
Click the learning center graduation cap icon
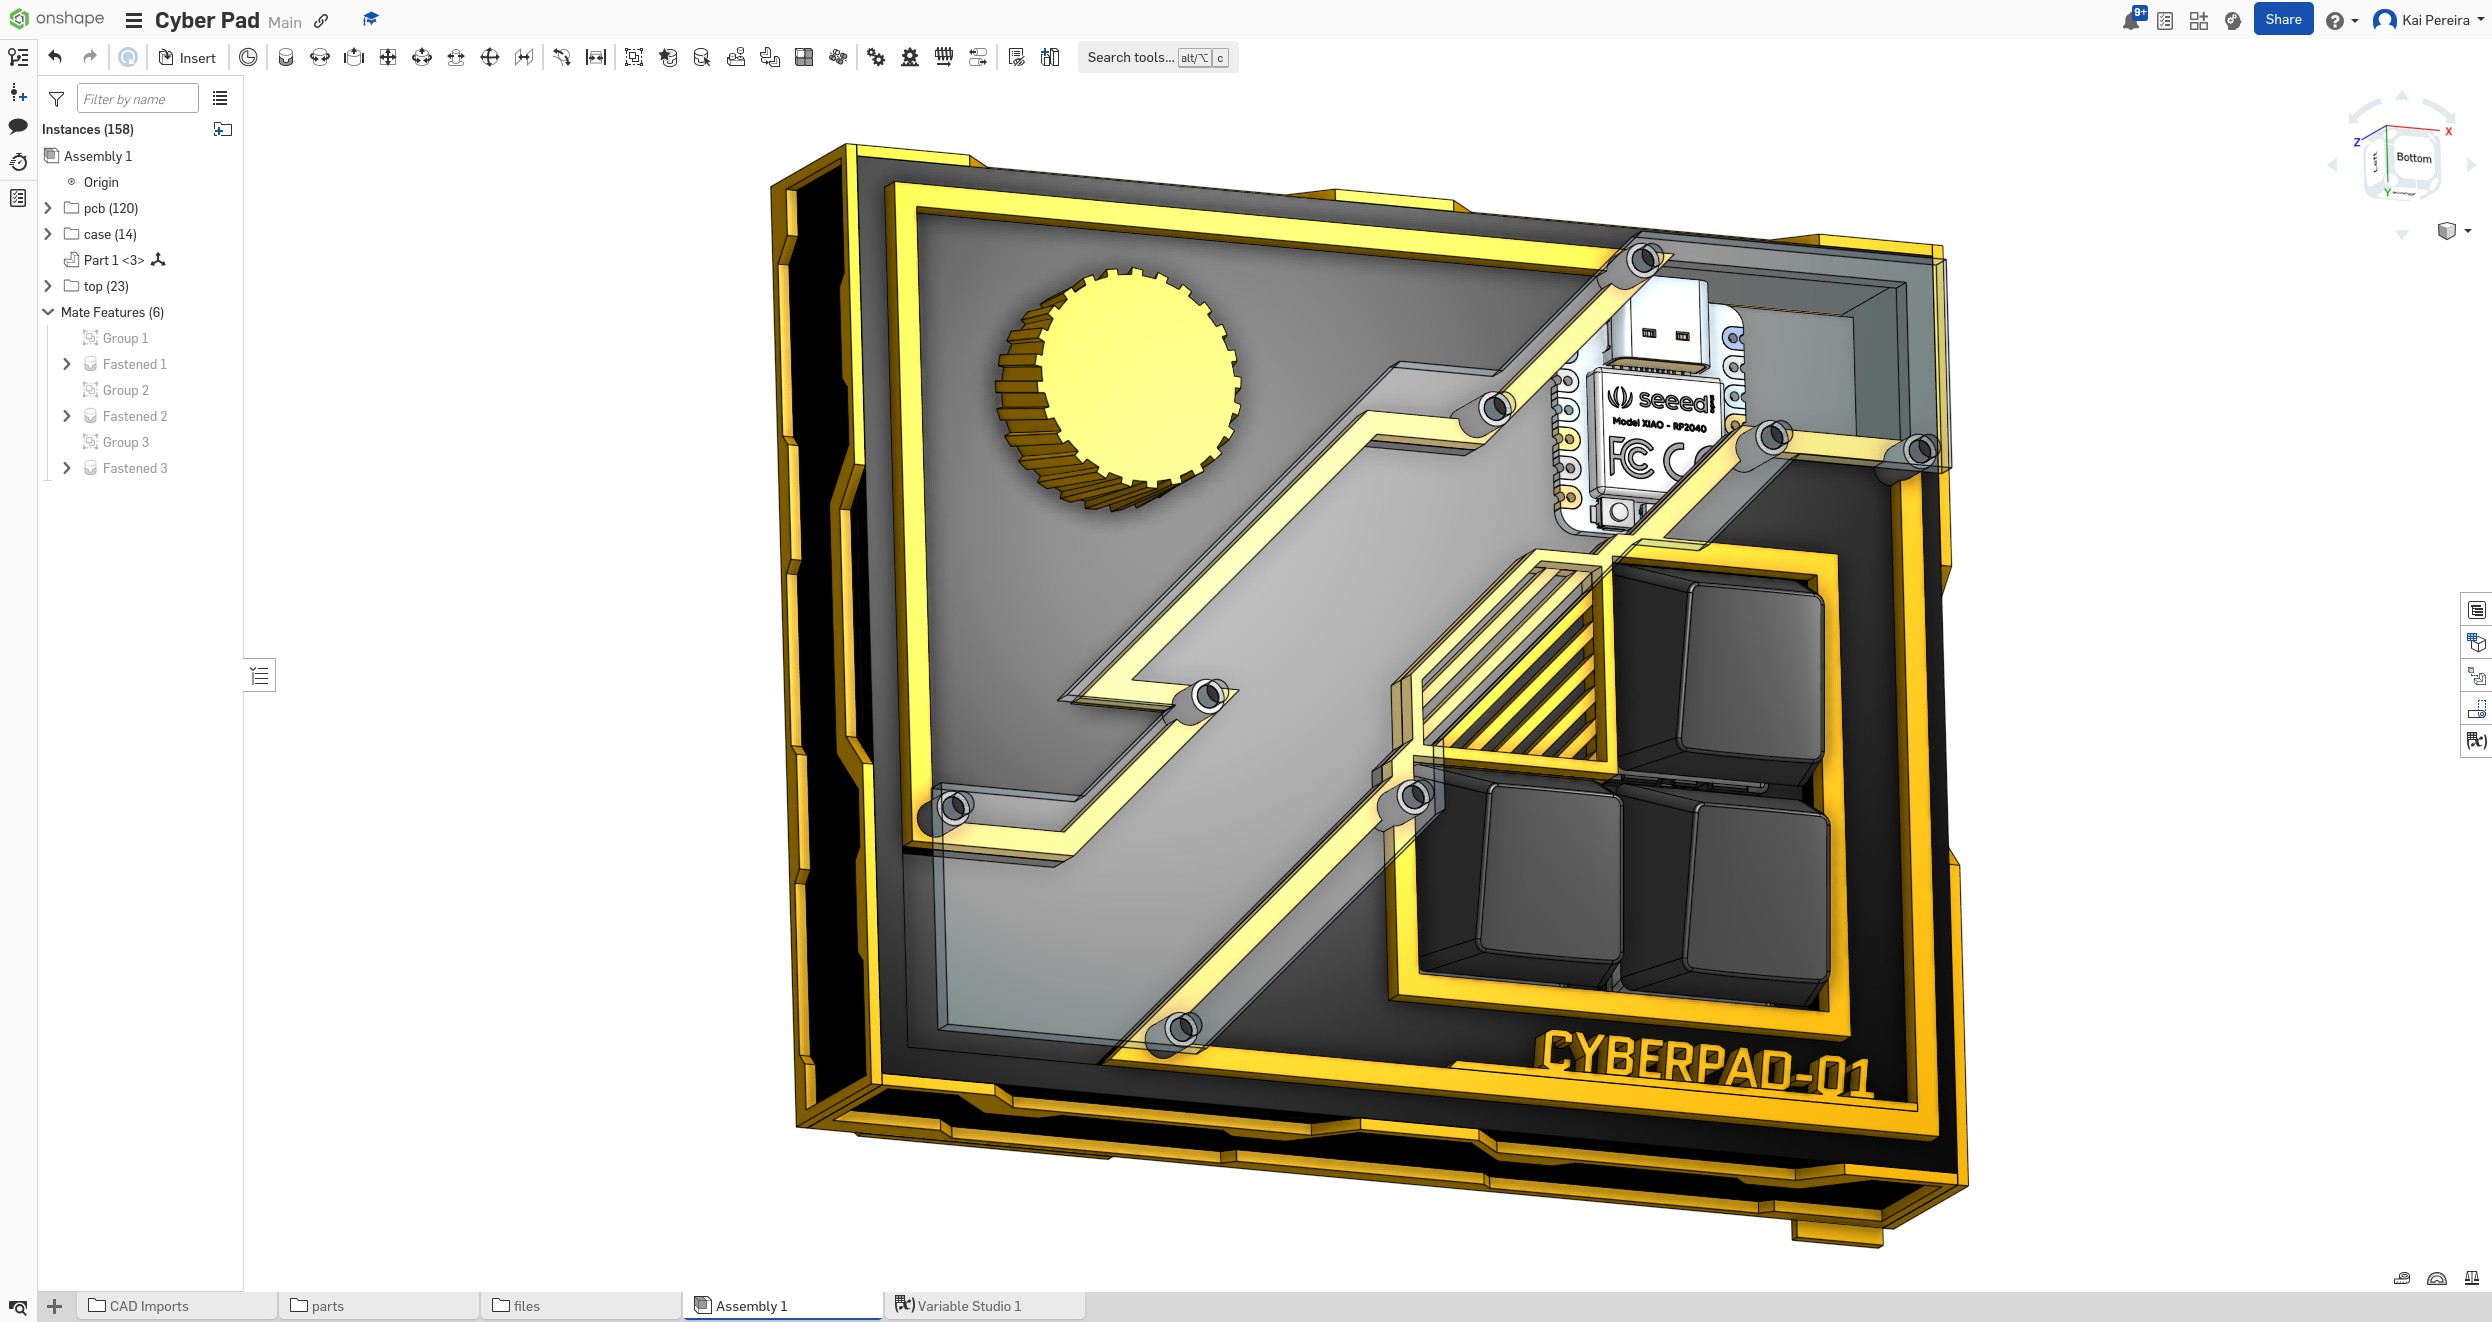pyautogui.click(x=370, y=19)
